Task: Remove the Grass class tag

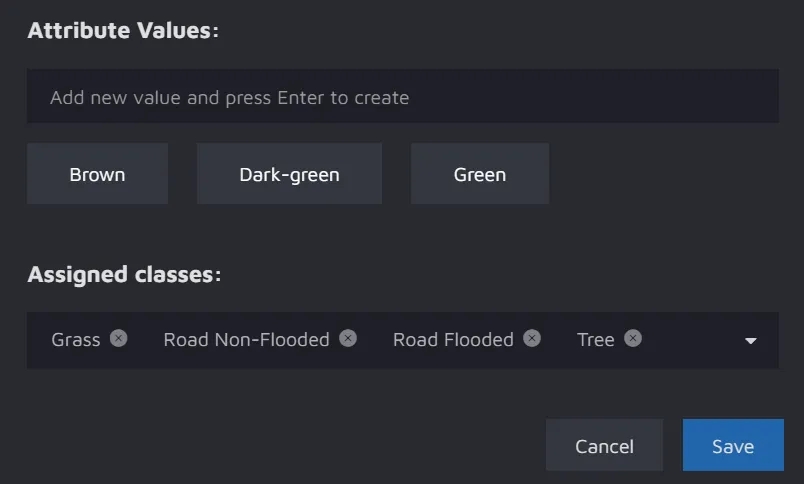Action: (x=119, y=339)
